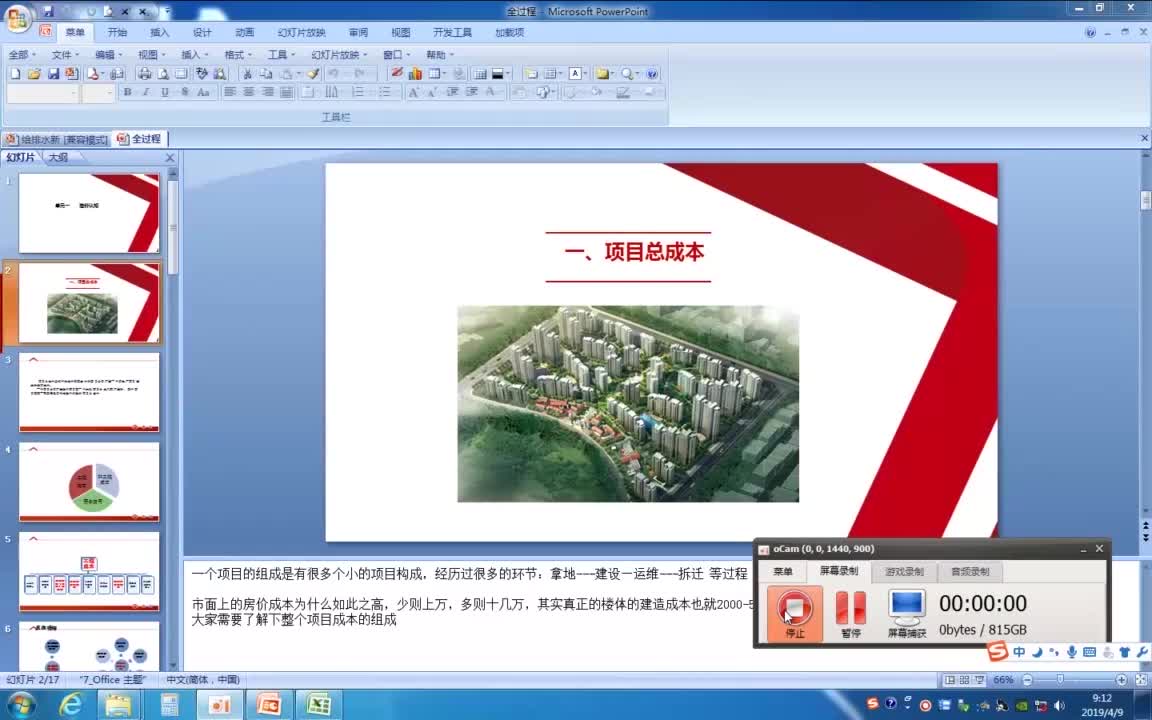The width and height of the screenshot is (1152, 720).
Task: Click Align Text Right icon
Action: coord(268,93)
